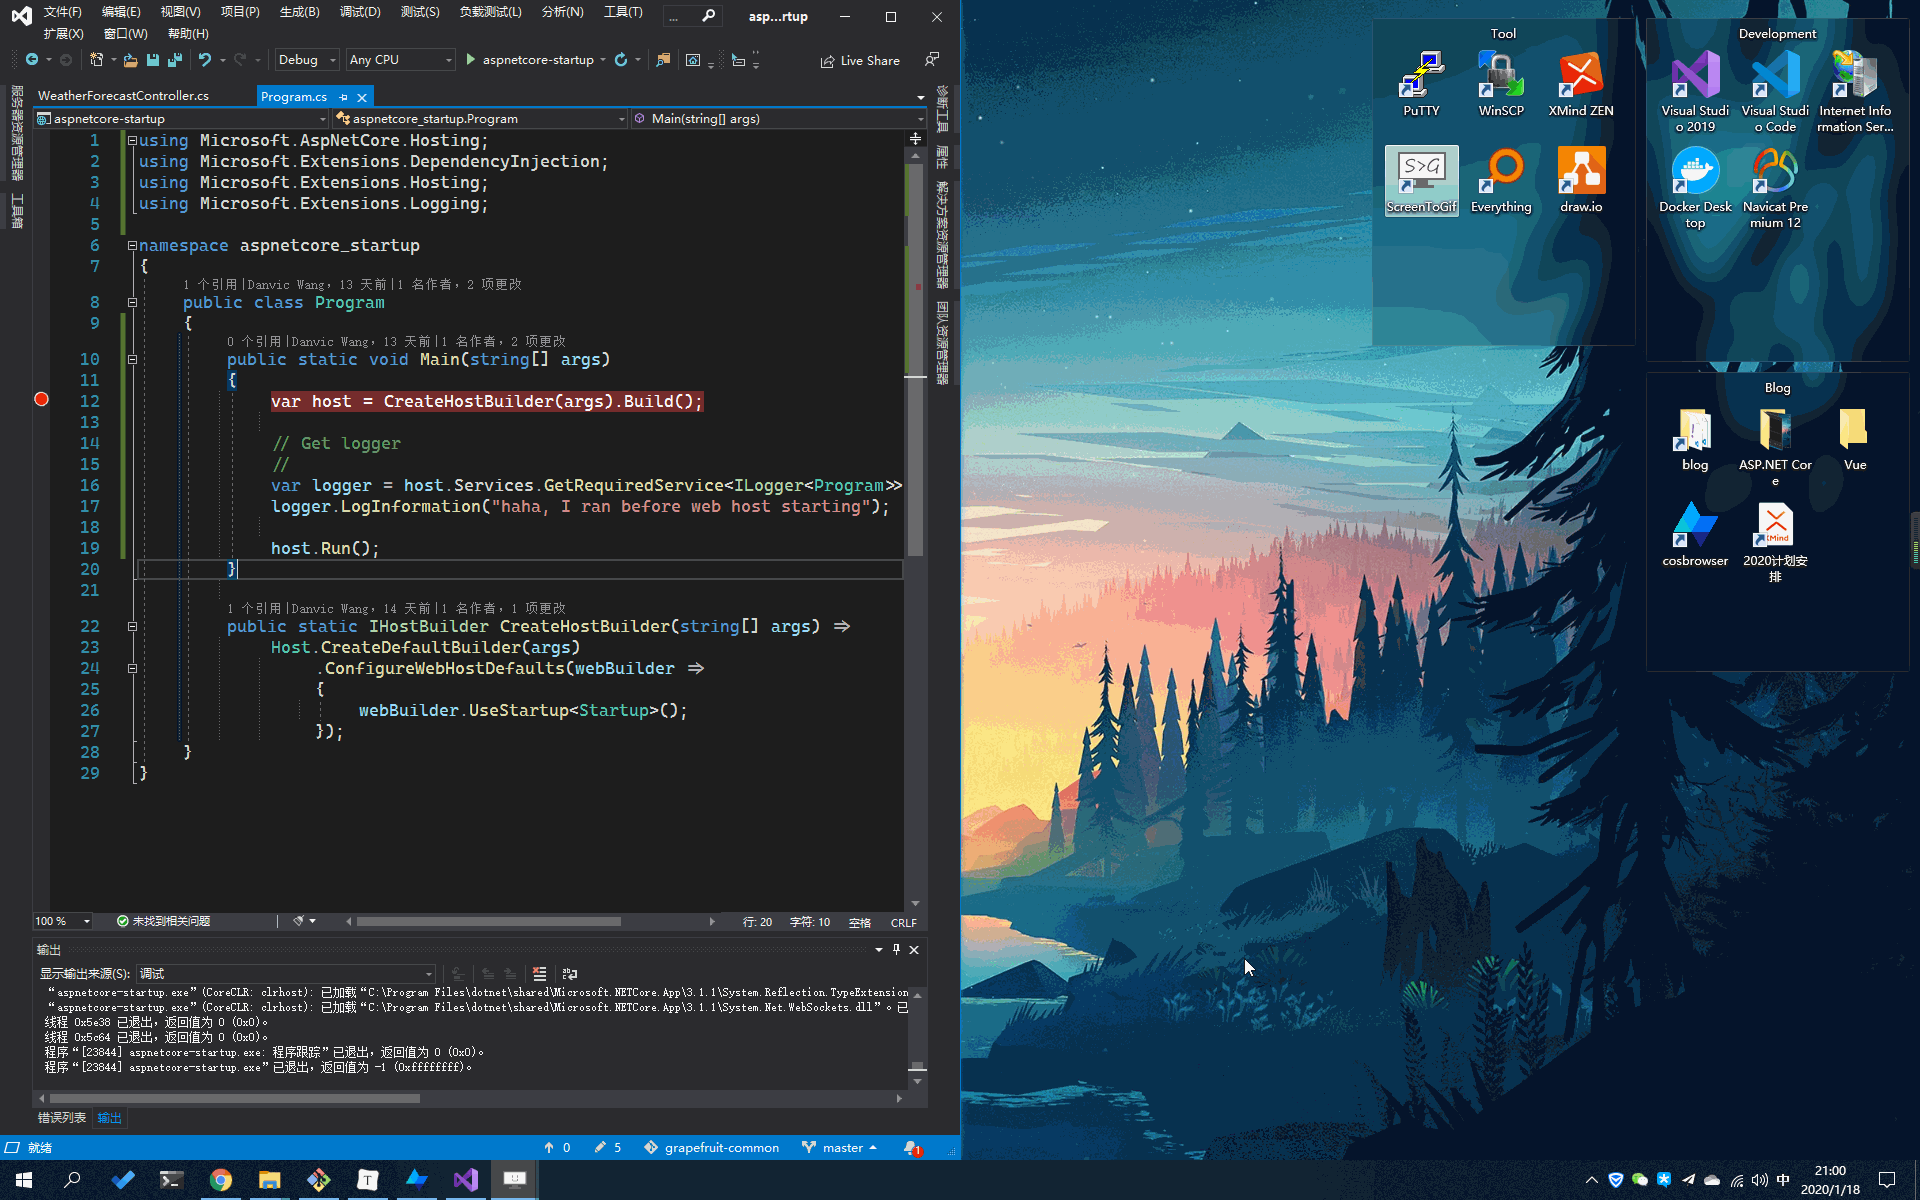
Task: Clear all output with red-lined icon
Action: point(539,973)
